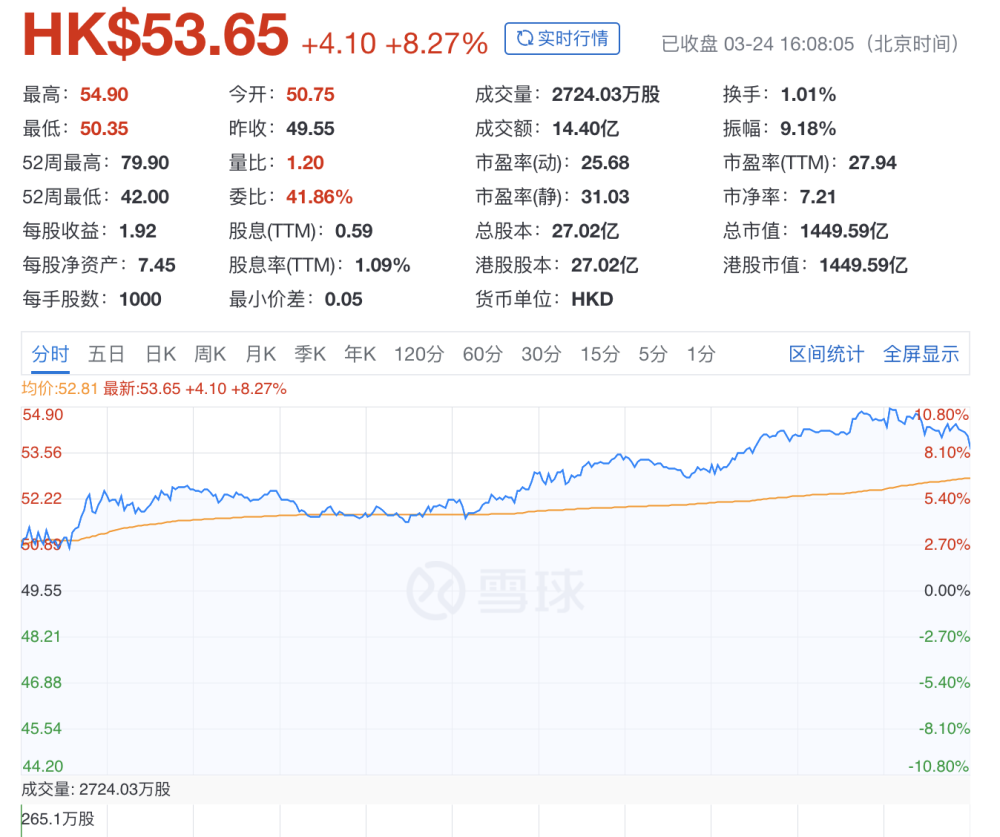Click the 每股净资产 value 7.45
This screenshot has width=1000, height=837.
[x=157, y=265]
